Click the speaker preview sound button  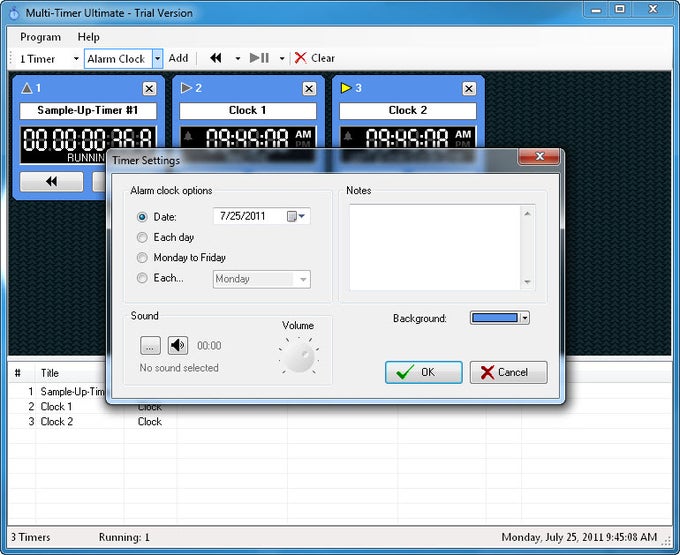click(177, 346)
